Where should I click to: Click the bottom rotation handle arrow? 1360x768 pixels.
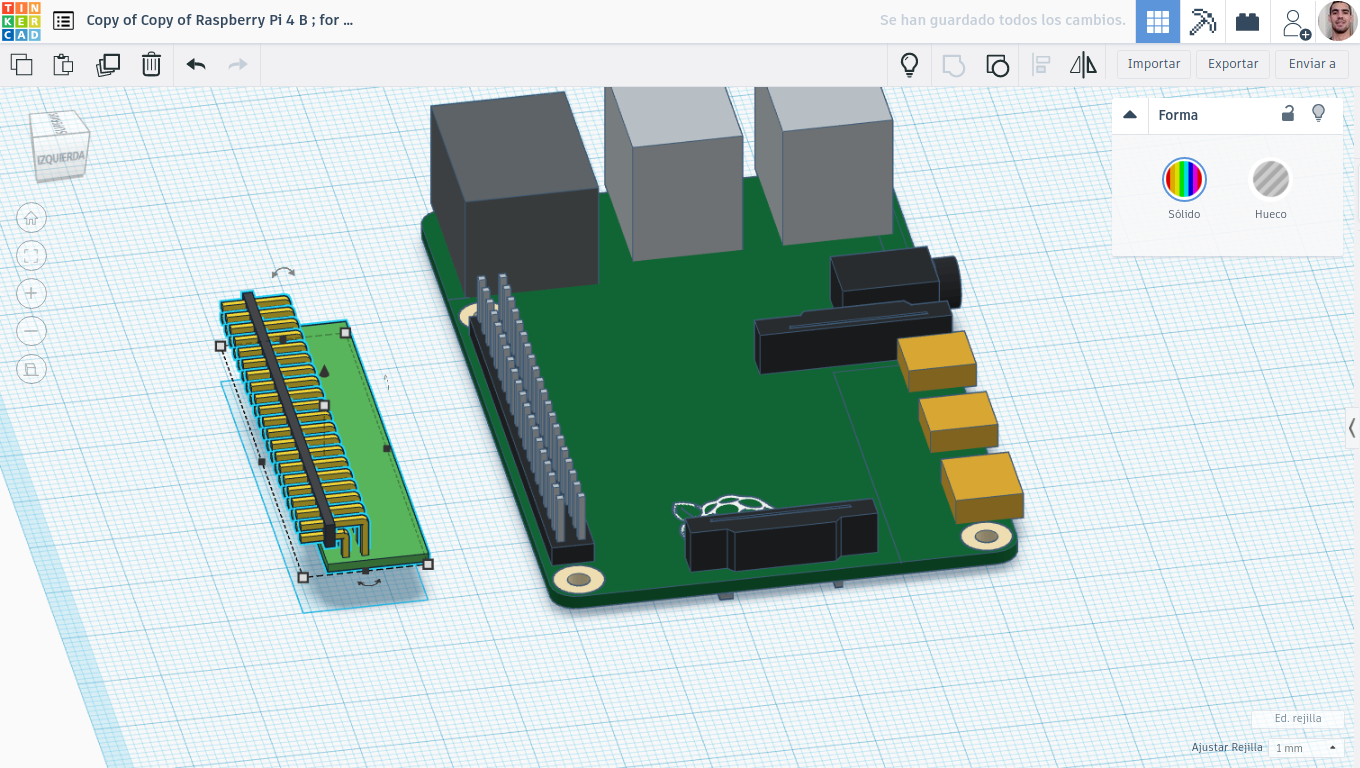coord(368,581)
